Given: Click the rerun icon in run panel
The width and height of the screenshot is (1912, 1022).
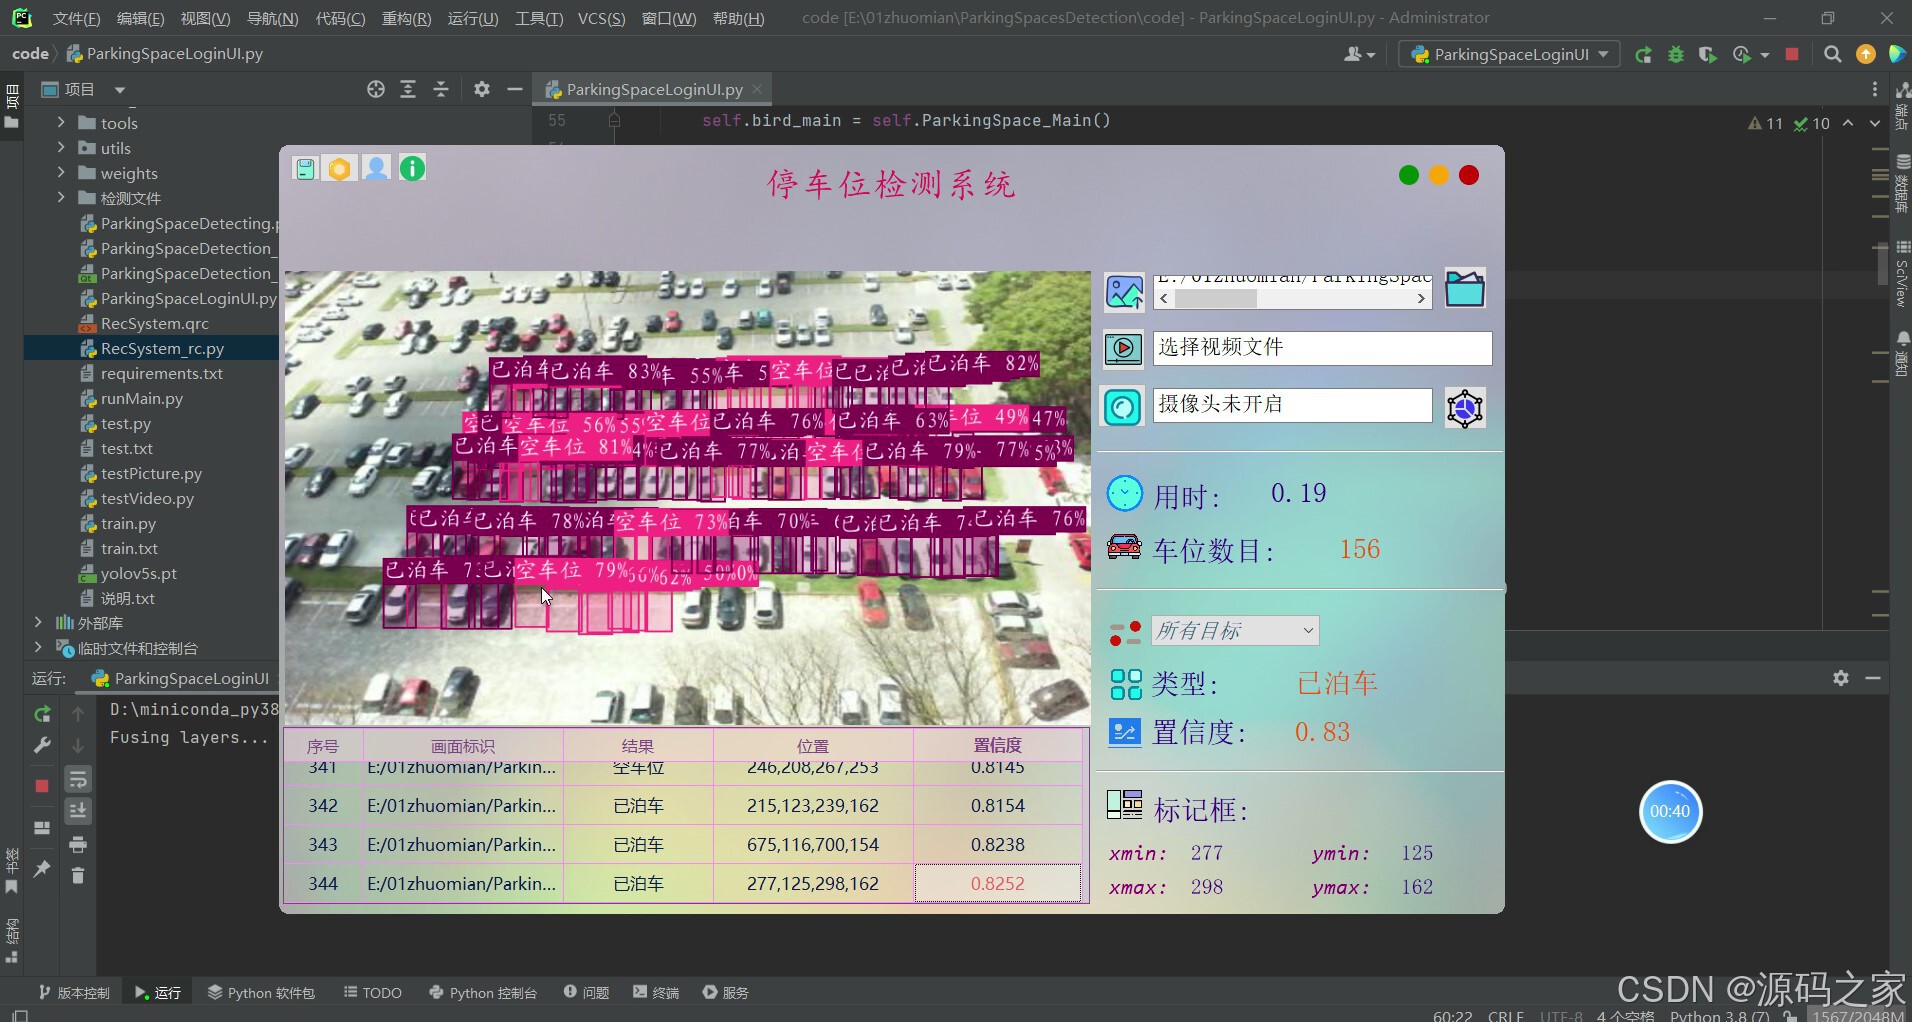Looking at the screenshot, I should point(42,714).
